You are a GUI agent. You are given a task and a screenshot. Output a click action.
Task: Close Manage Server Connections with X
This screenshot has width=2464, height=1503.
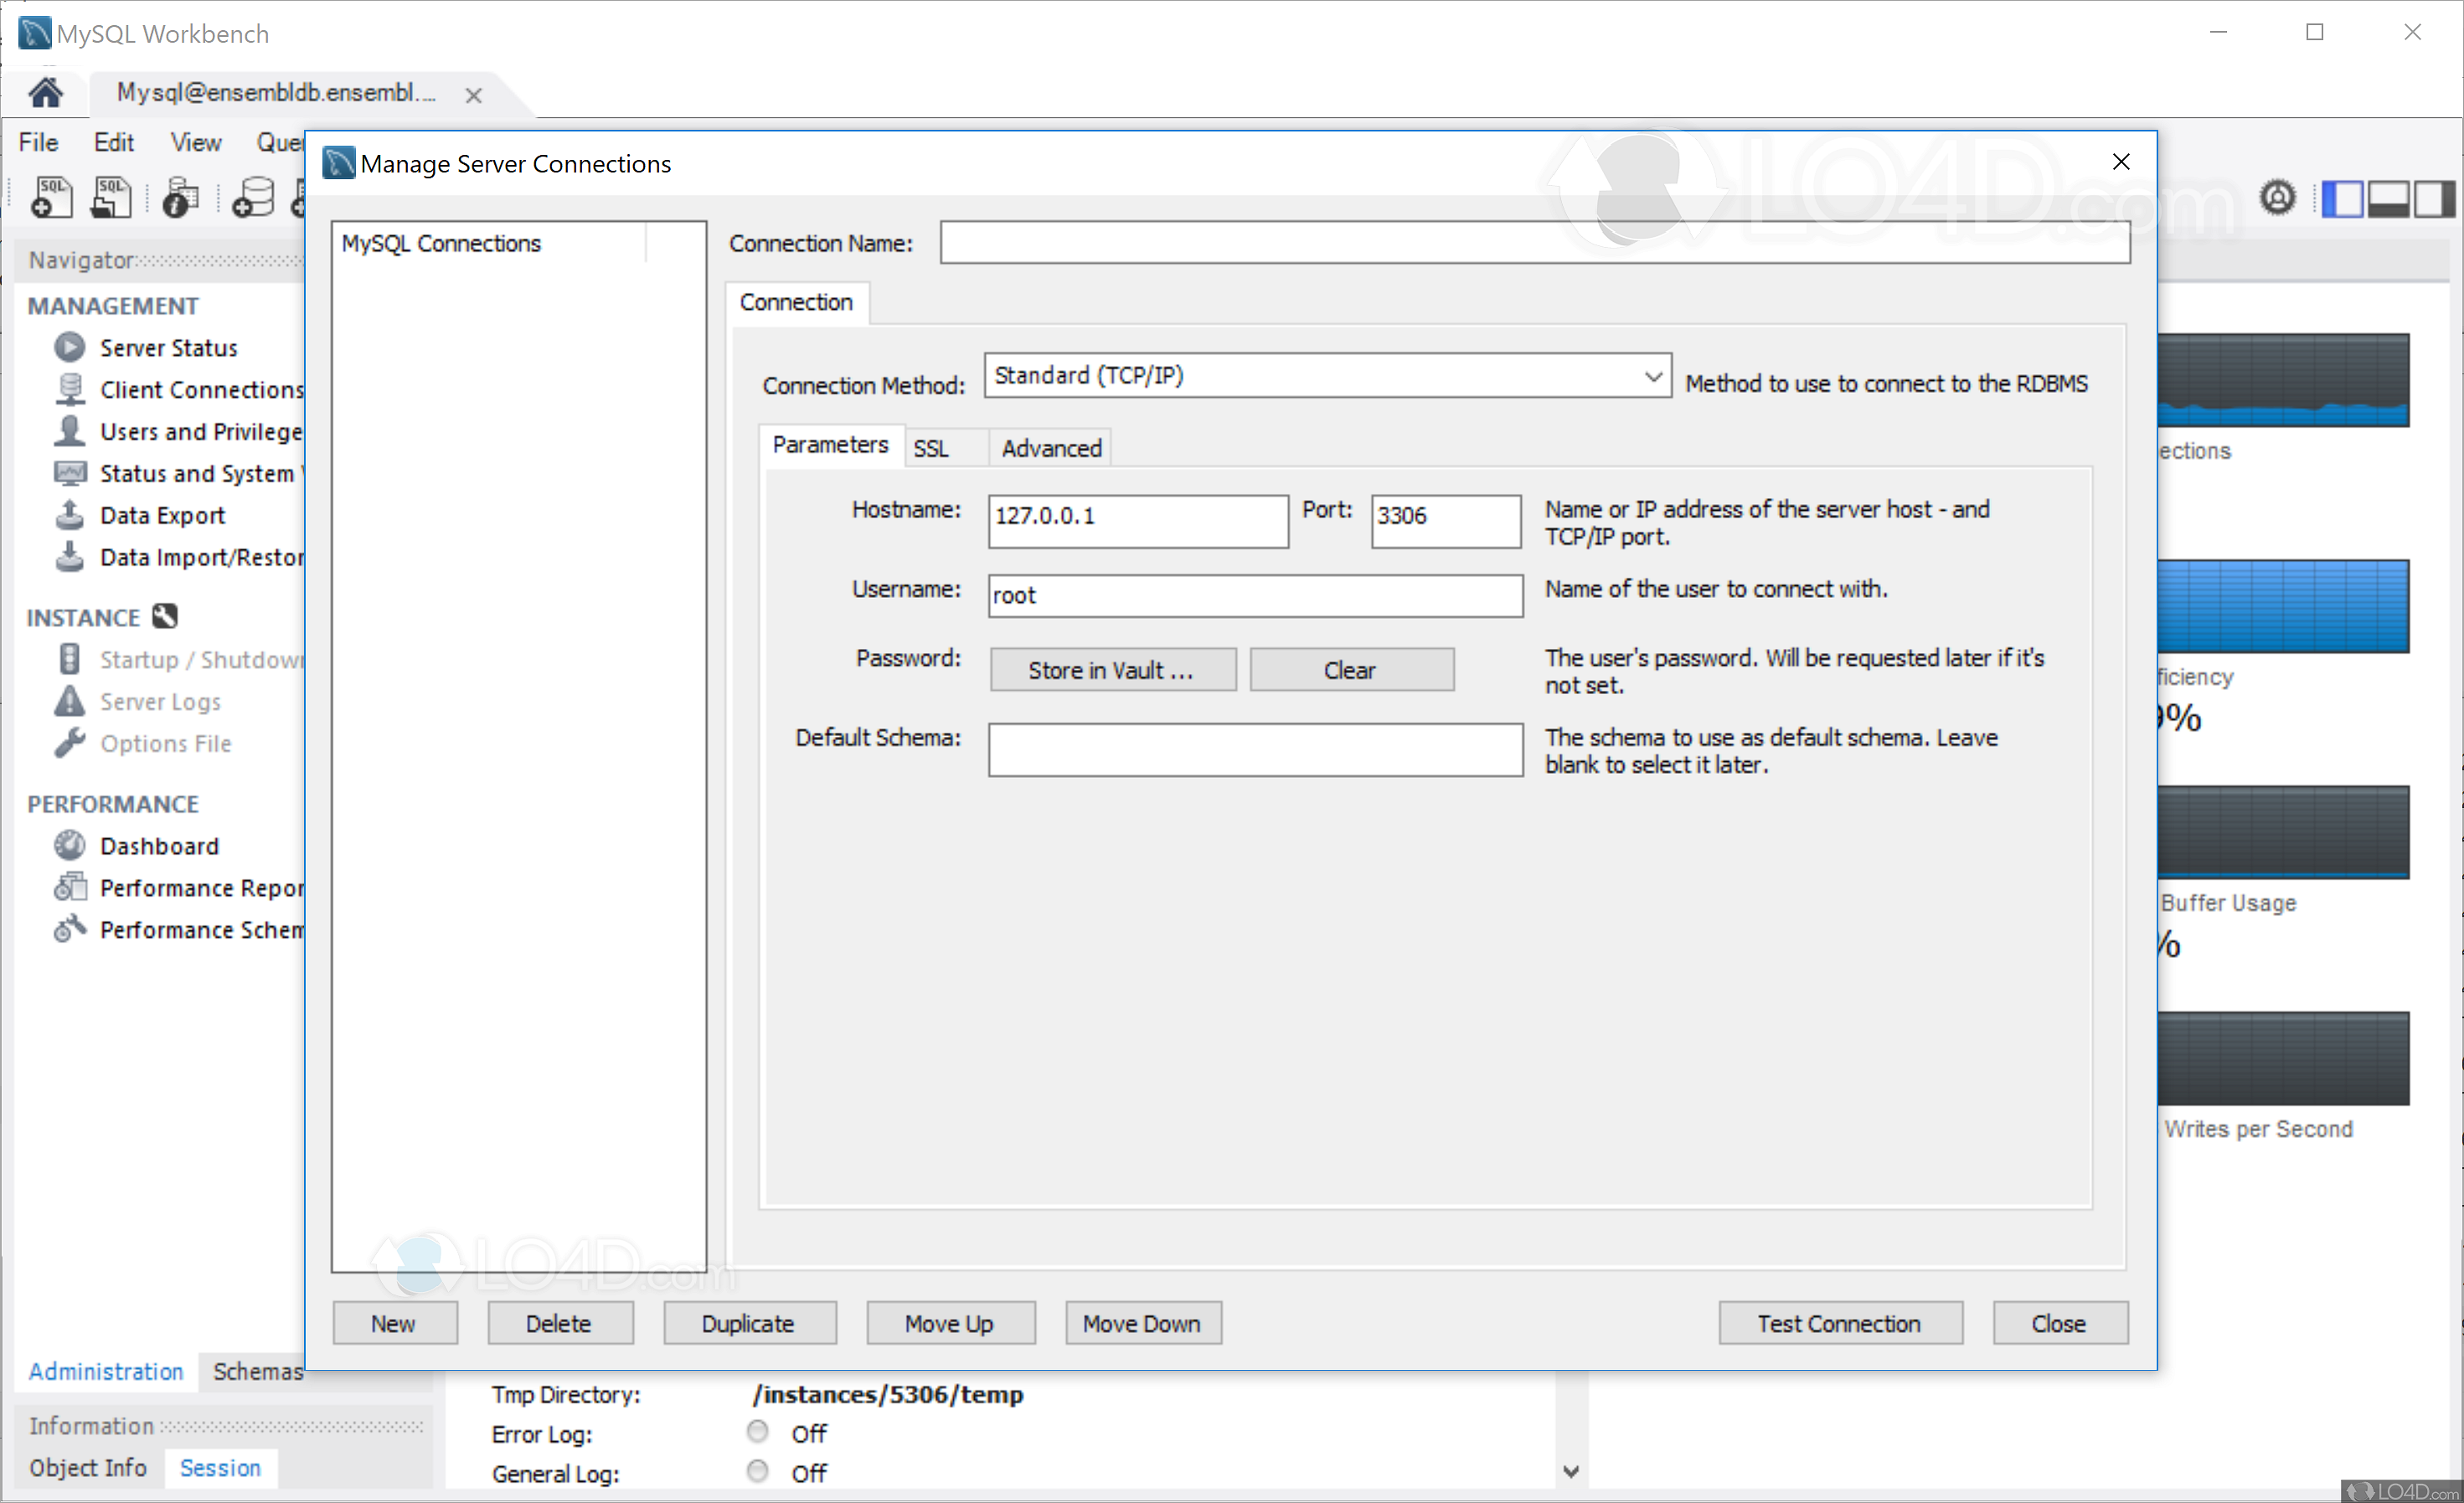point(2121,162)
